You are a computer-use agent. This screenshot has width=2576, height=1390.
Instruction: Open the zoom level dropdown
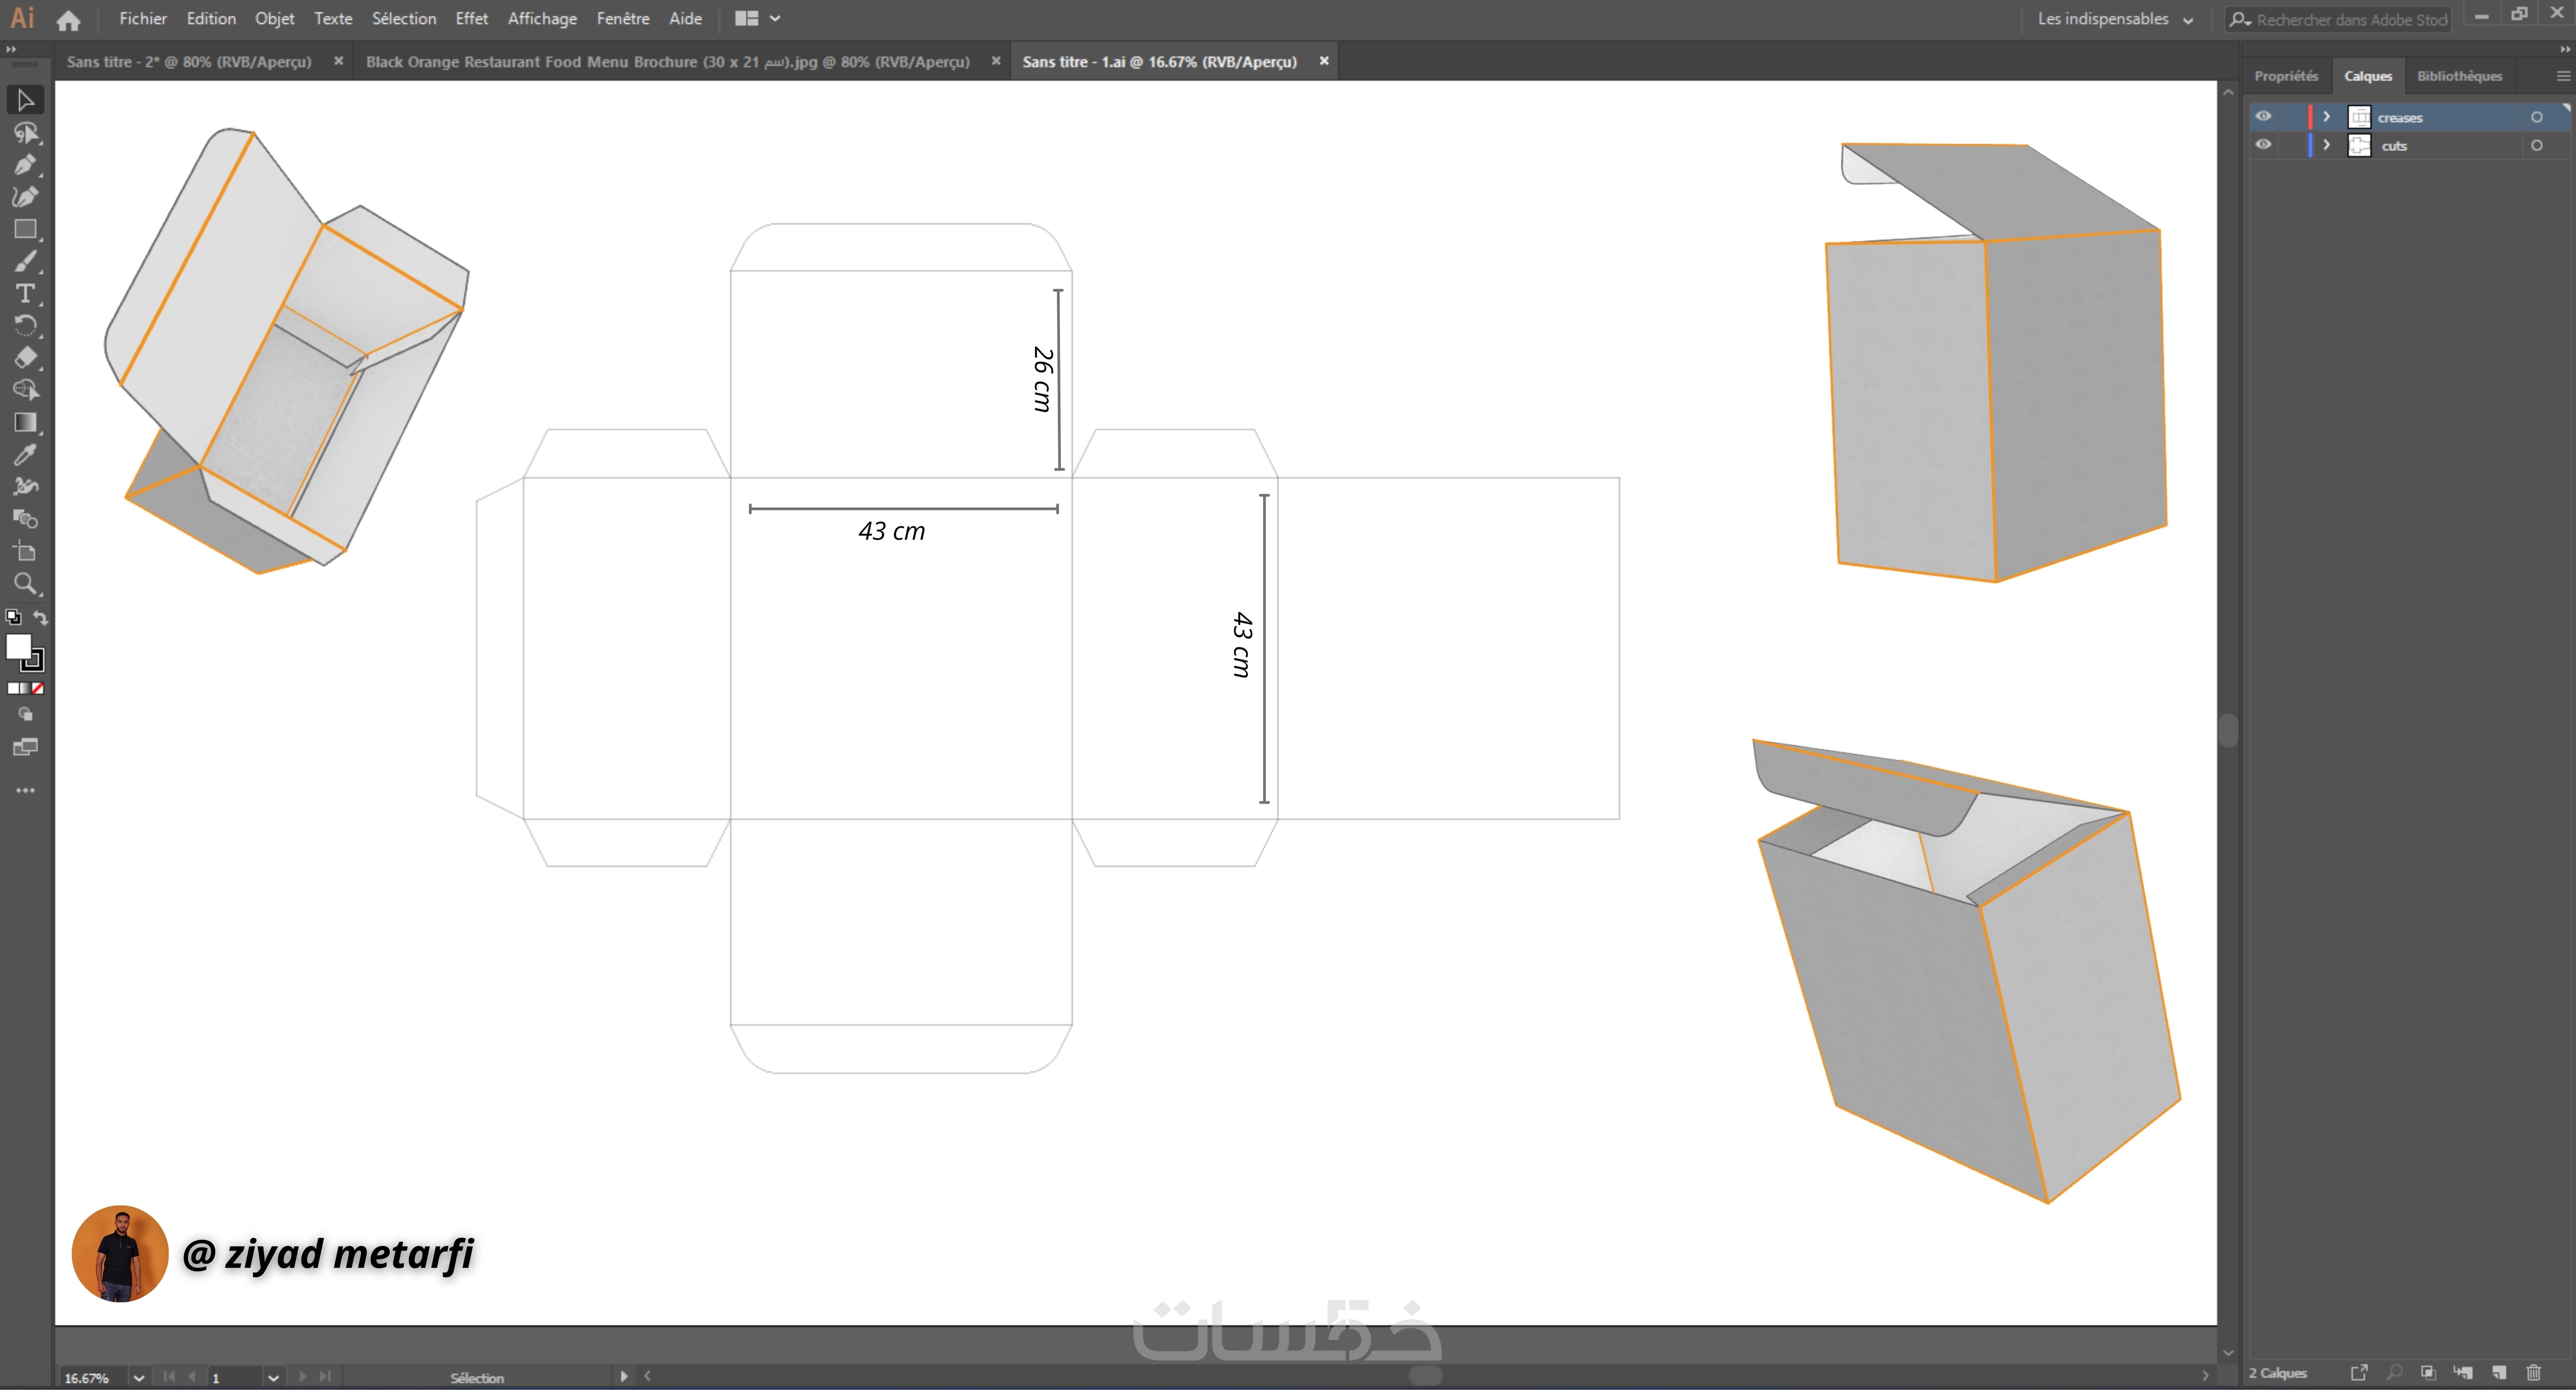click(139, 1378)
